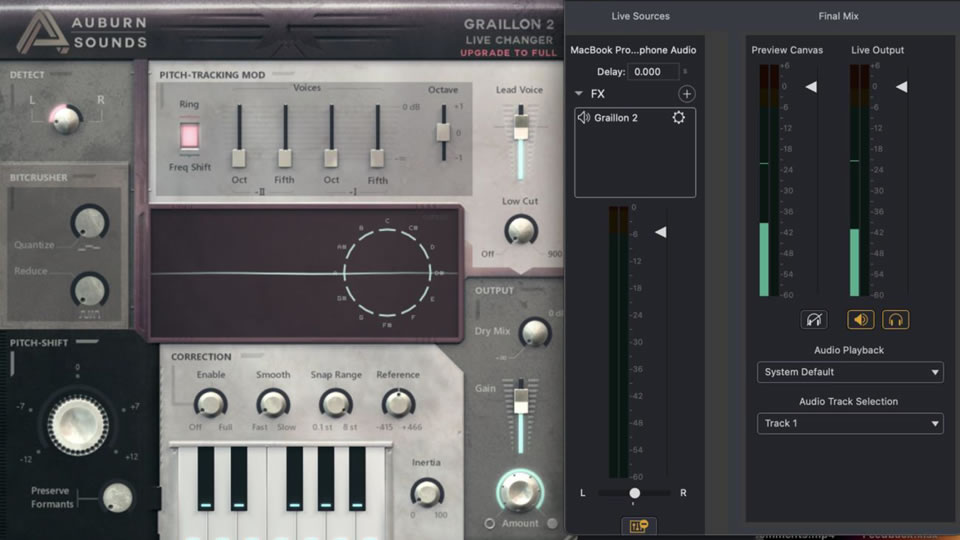This screenshot has width=960, height=540.
Task: Switch to the Final Mix tab
Action: (838, 16)
